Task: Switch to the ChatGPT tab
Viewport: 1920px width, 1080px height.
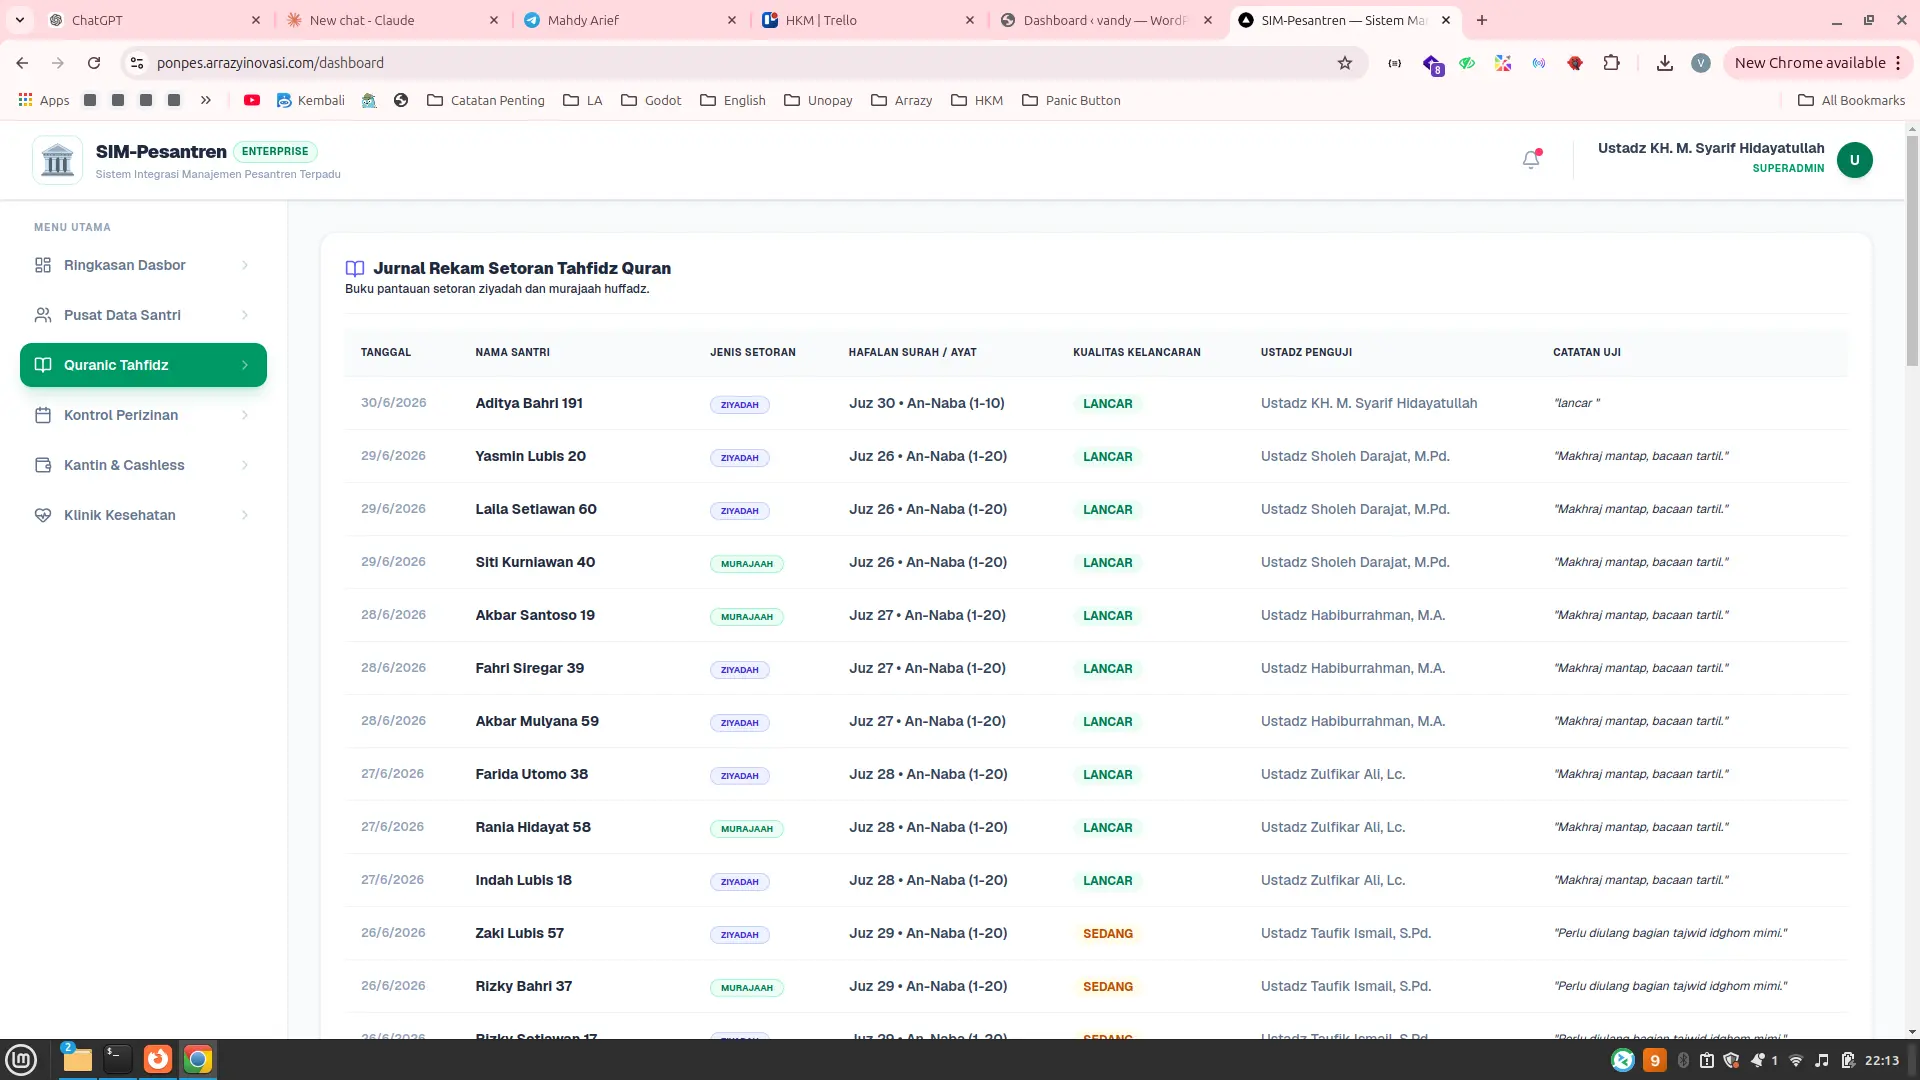Action: tap(155, 20)
